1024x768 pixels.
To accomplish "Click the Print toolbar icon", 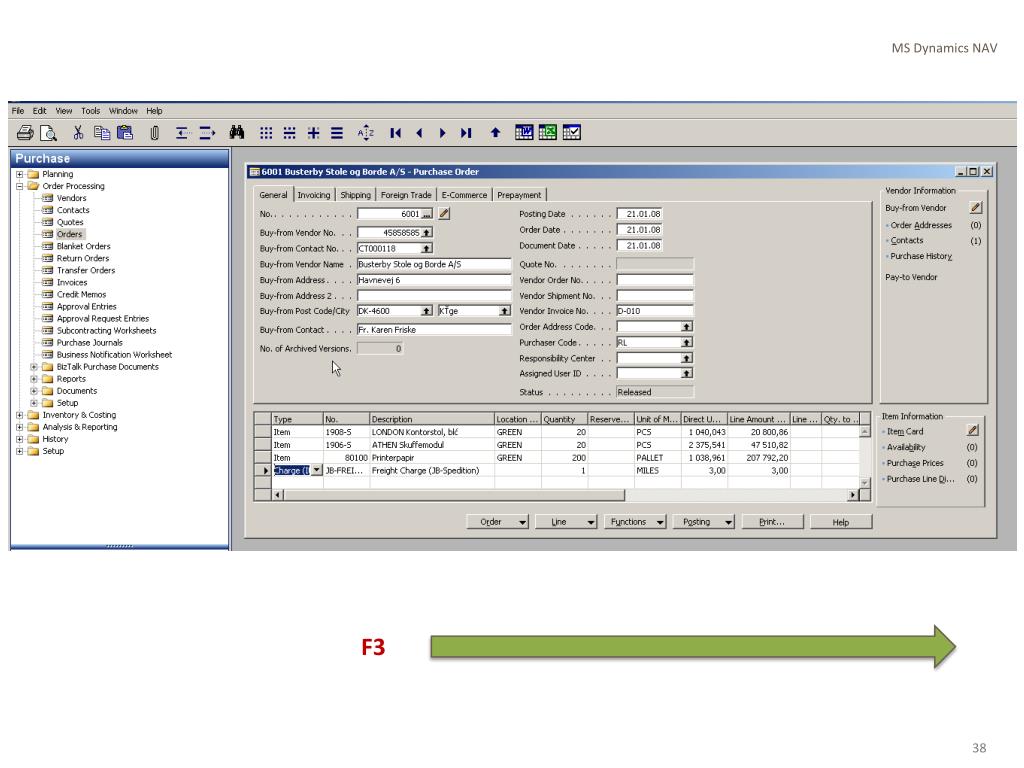I will (25, 133).
